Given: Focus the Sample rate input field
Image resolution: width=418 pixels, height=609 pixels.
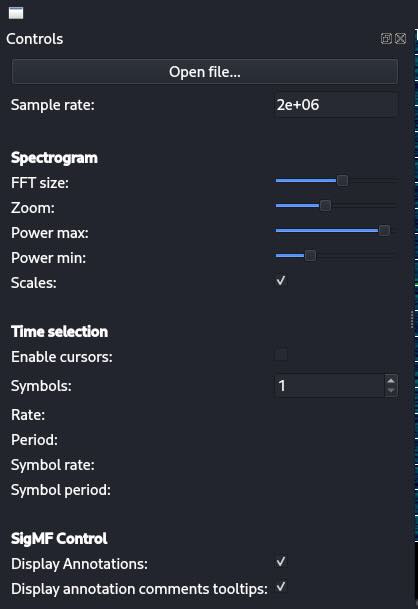Looking at the screenshot, I should 336,105.
